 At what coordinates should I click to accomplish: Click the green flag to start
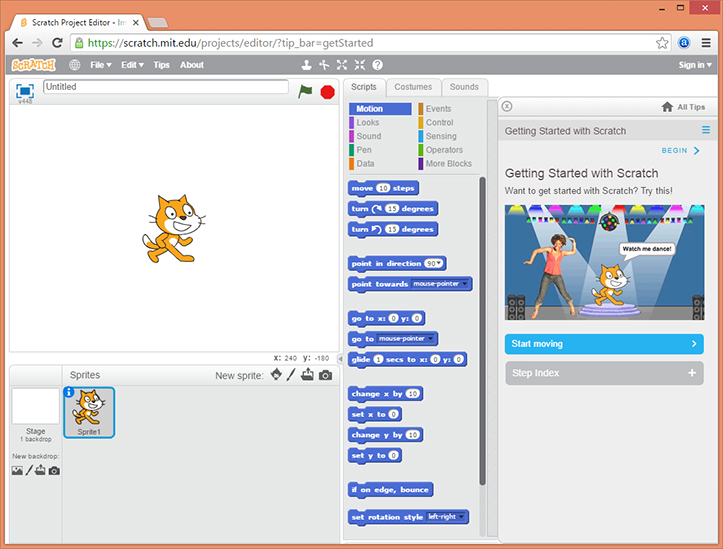pos(305,91)
